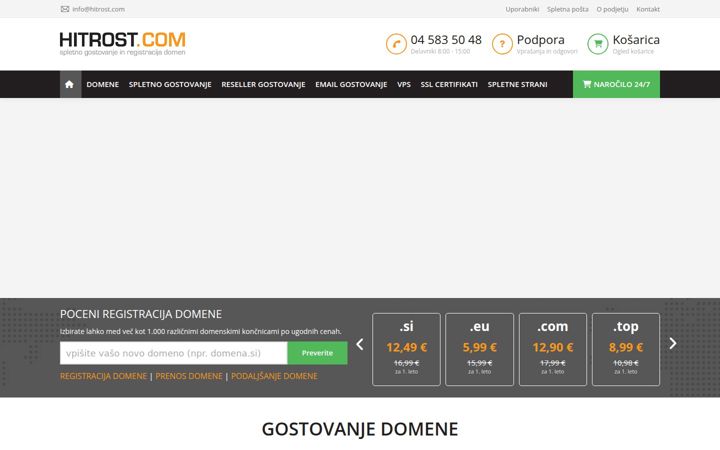Open Spletna pošta link
The image size is (720, 450).
point(568,9)
